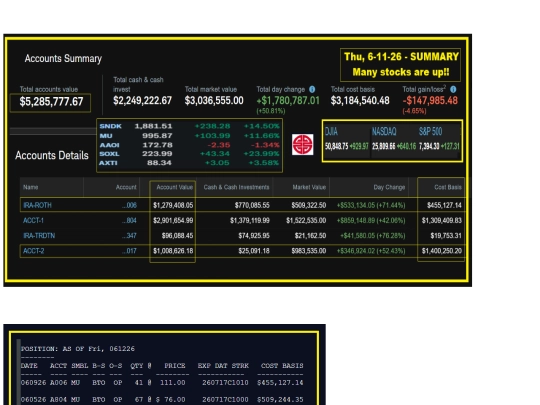
Task: Click the Accounts Details heading
Action: pyautogui.click(x=52, y=155)
